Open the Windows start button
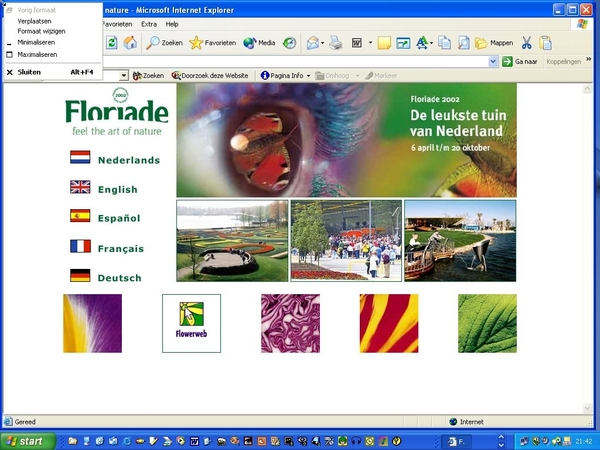This screenshot has height=450, width=600. point(28,441)
